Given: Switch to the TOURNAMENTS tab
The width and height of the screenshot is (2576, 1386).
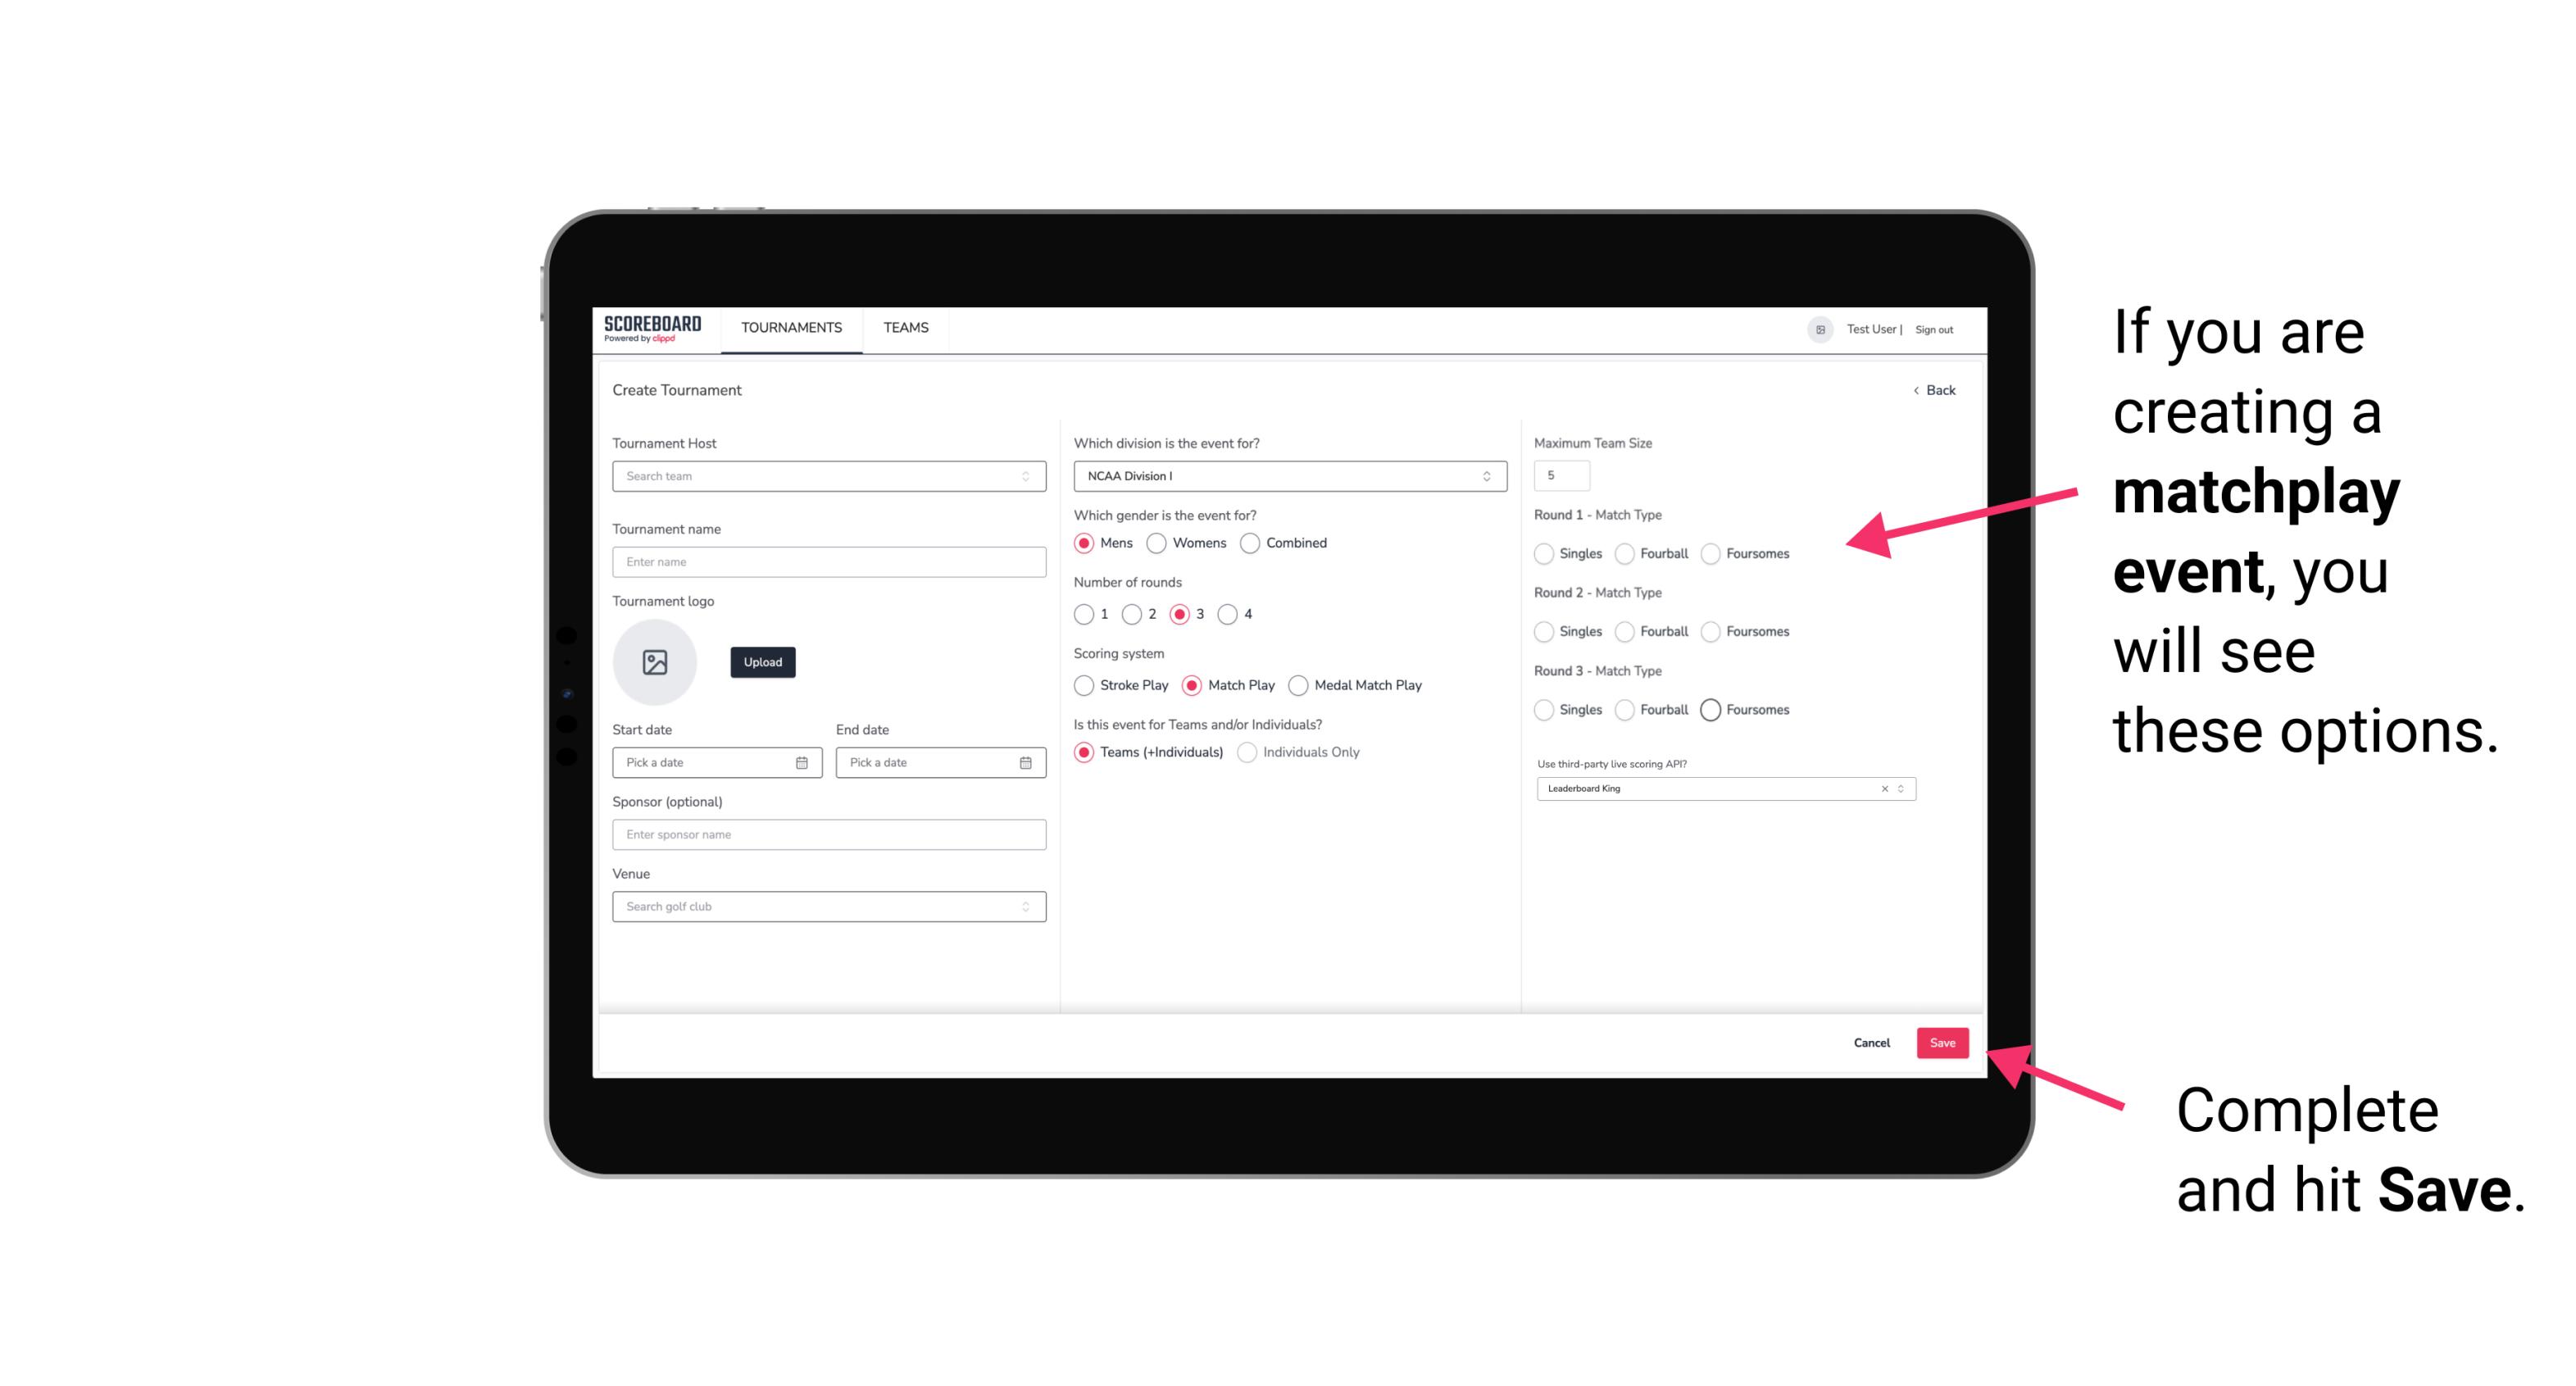Looking at the screenshot, I should [x=792, y=328].
